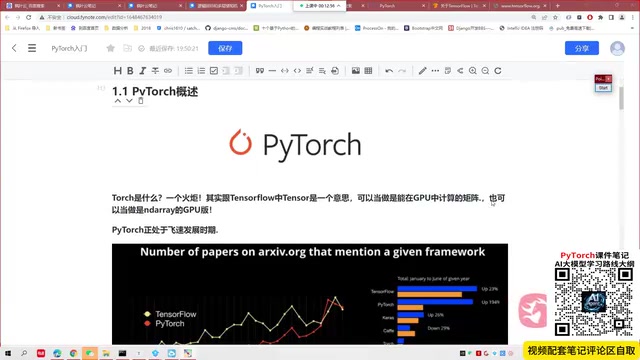640x360 pixels.
Task: Open the django-cms bookmark
Action: [x=227, y=28]
